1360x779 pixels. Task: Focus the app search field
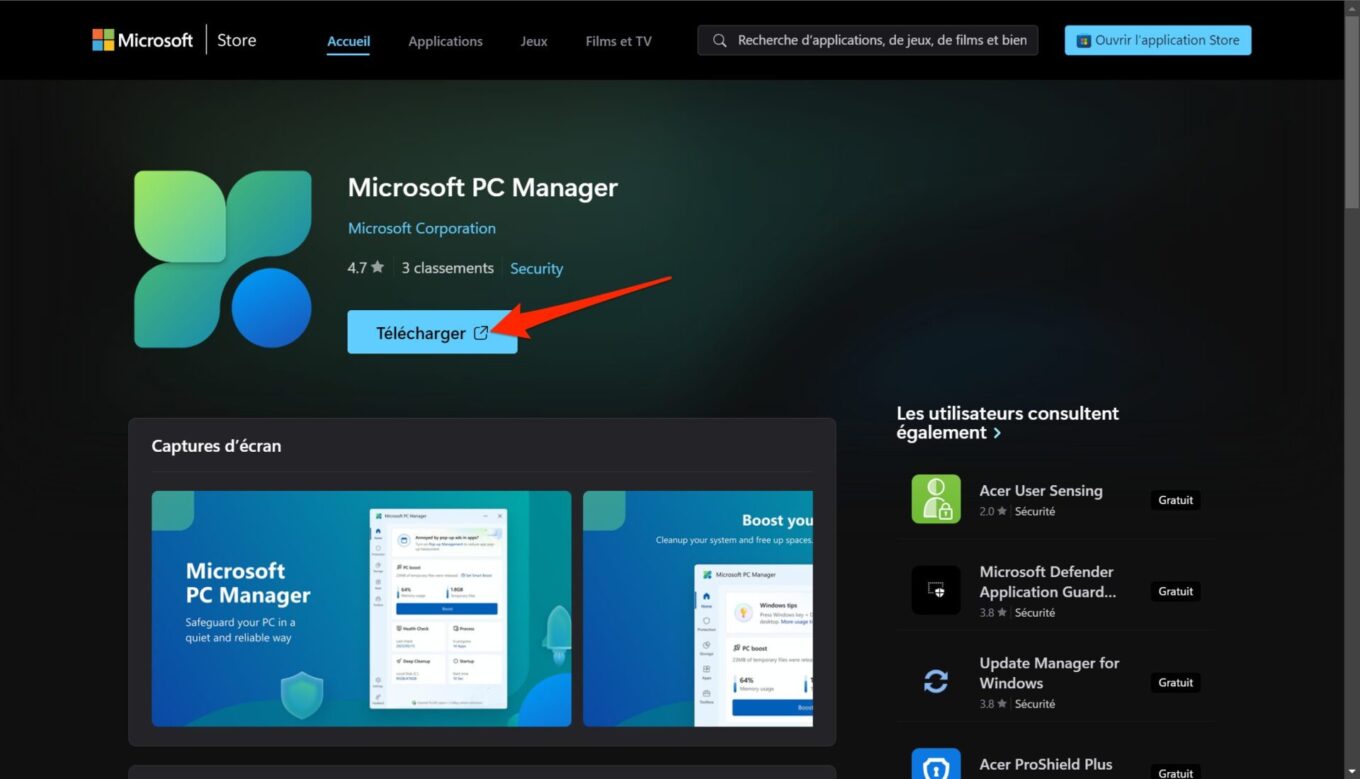(x=868, y=40)
